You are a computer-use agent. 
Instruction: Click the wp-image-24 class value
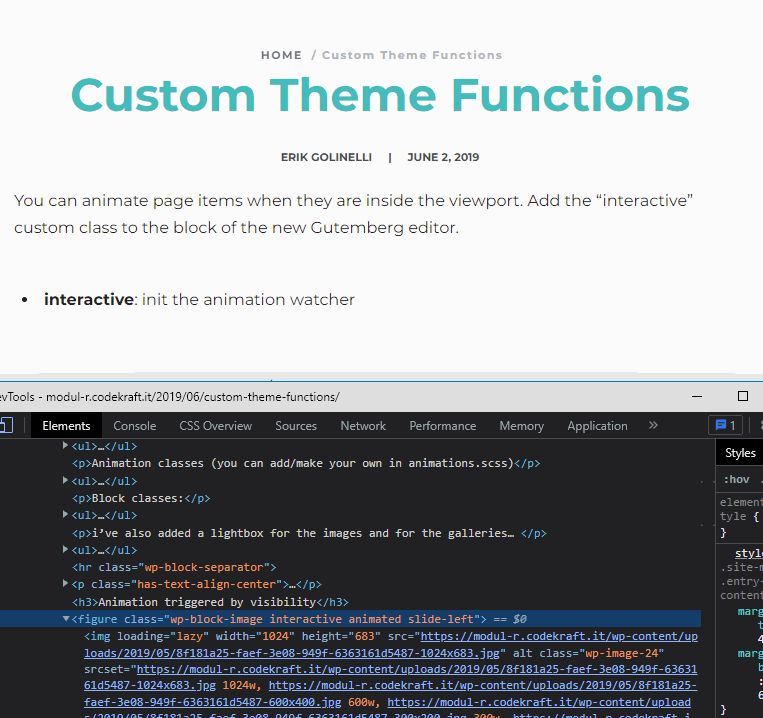pos(622,653)
